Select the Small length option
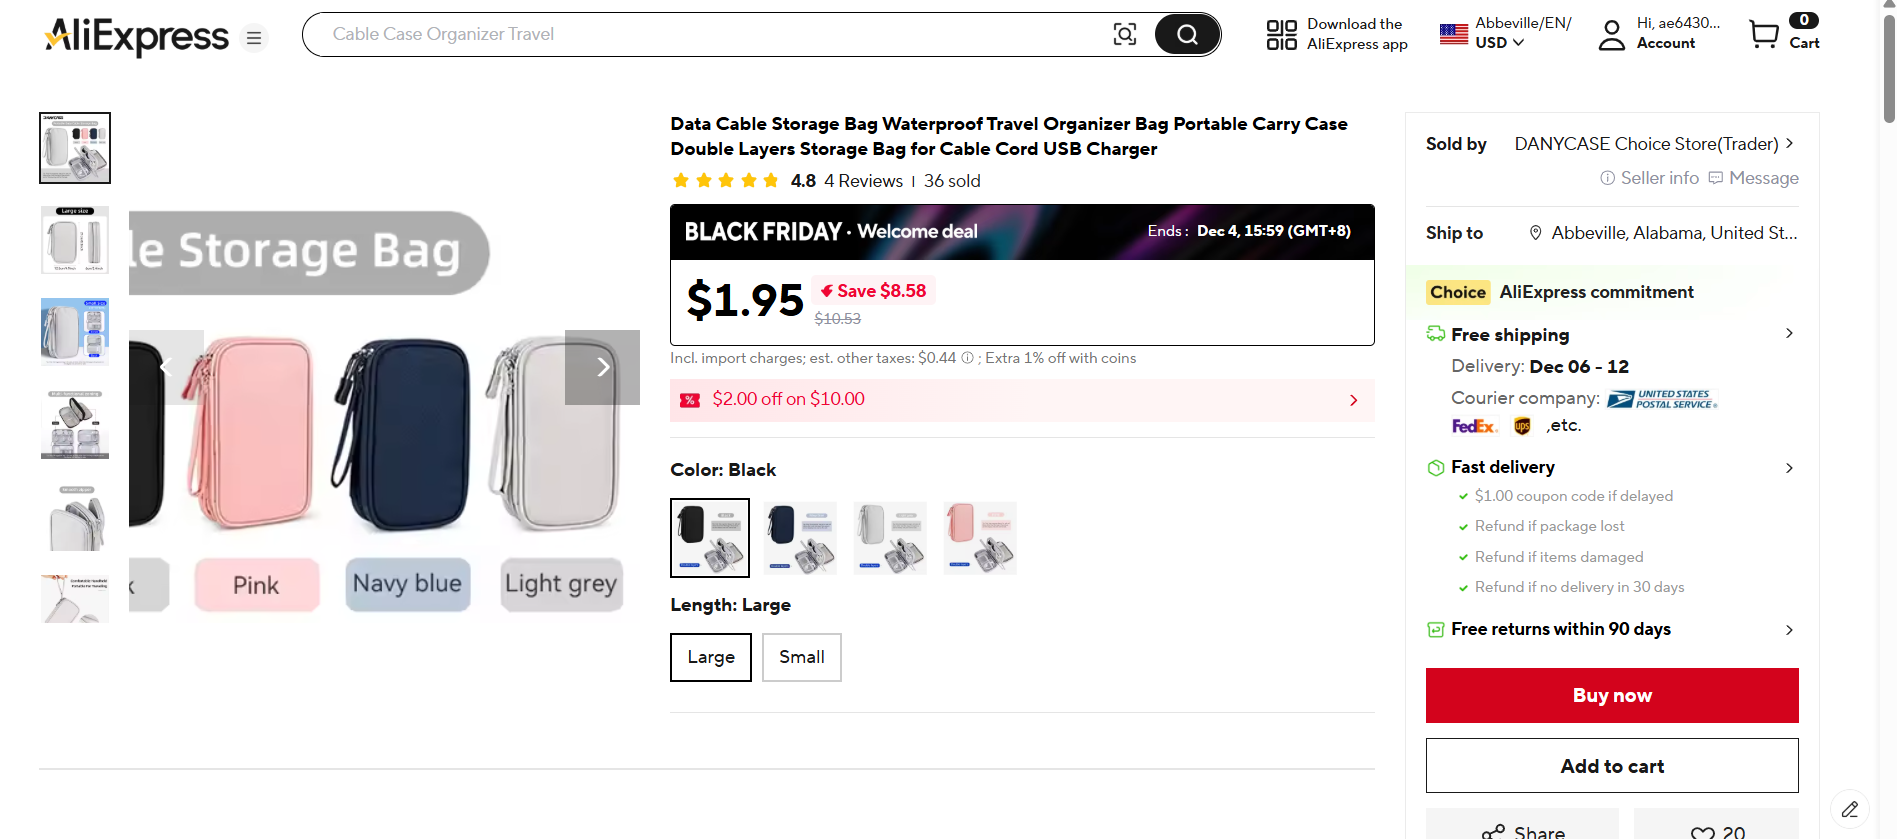Screen dimensions: 1897x839 pos(802,657)
